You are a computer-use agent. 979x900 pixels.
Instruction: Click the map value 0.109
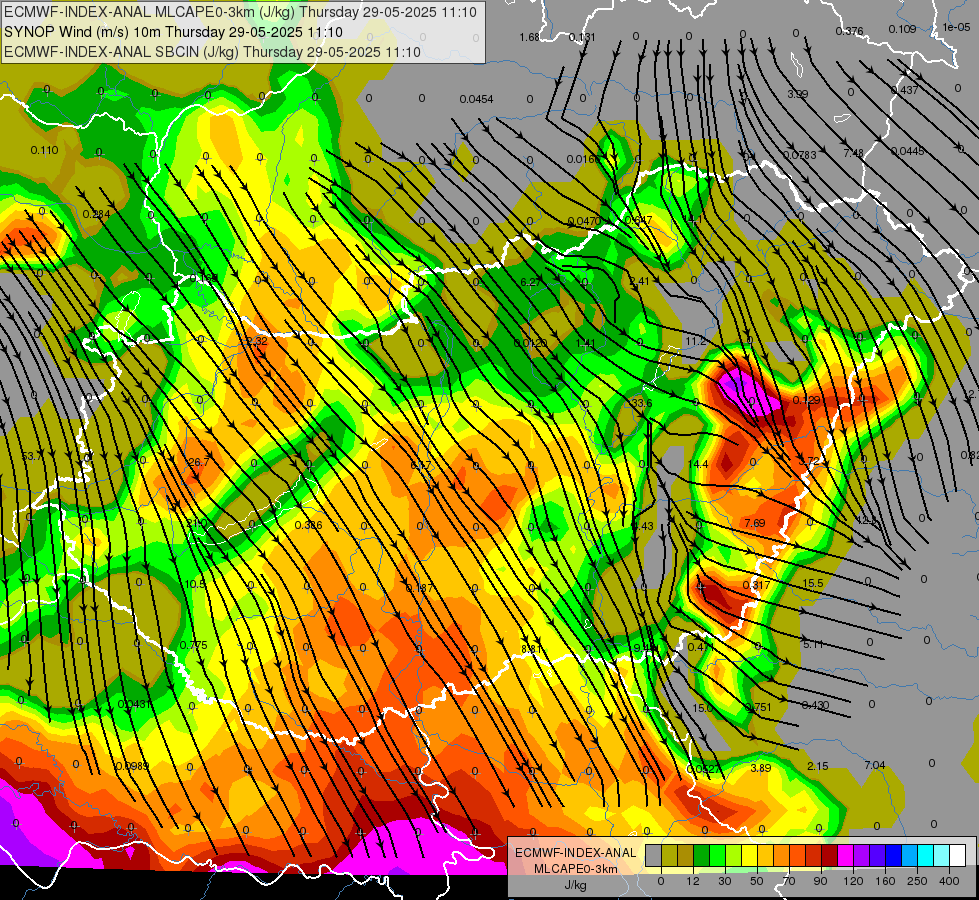[x=902, y=29]
